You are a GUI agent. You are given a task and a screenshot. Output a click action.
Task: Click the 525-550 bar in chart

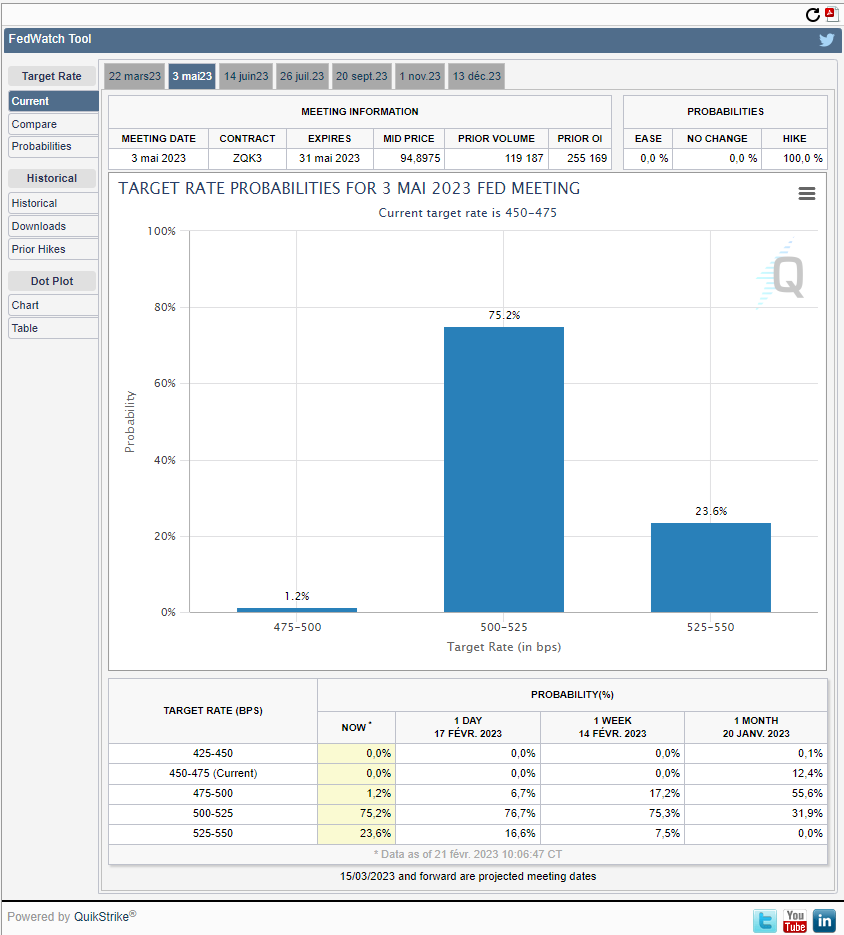[710, 567]
